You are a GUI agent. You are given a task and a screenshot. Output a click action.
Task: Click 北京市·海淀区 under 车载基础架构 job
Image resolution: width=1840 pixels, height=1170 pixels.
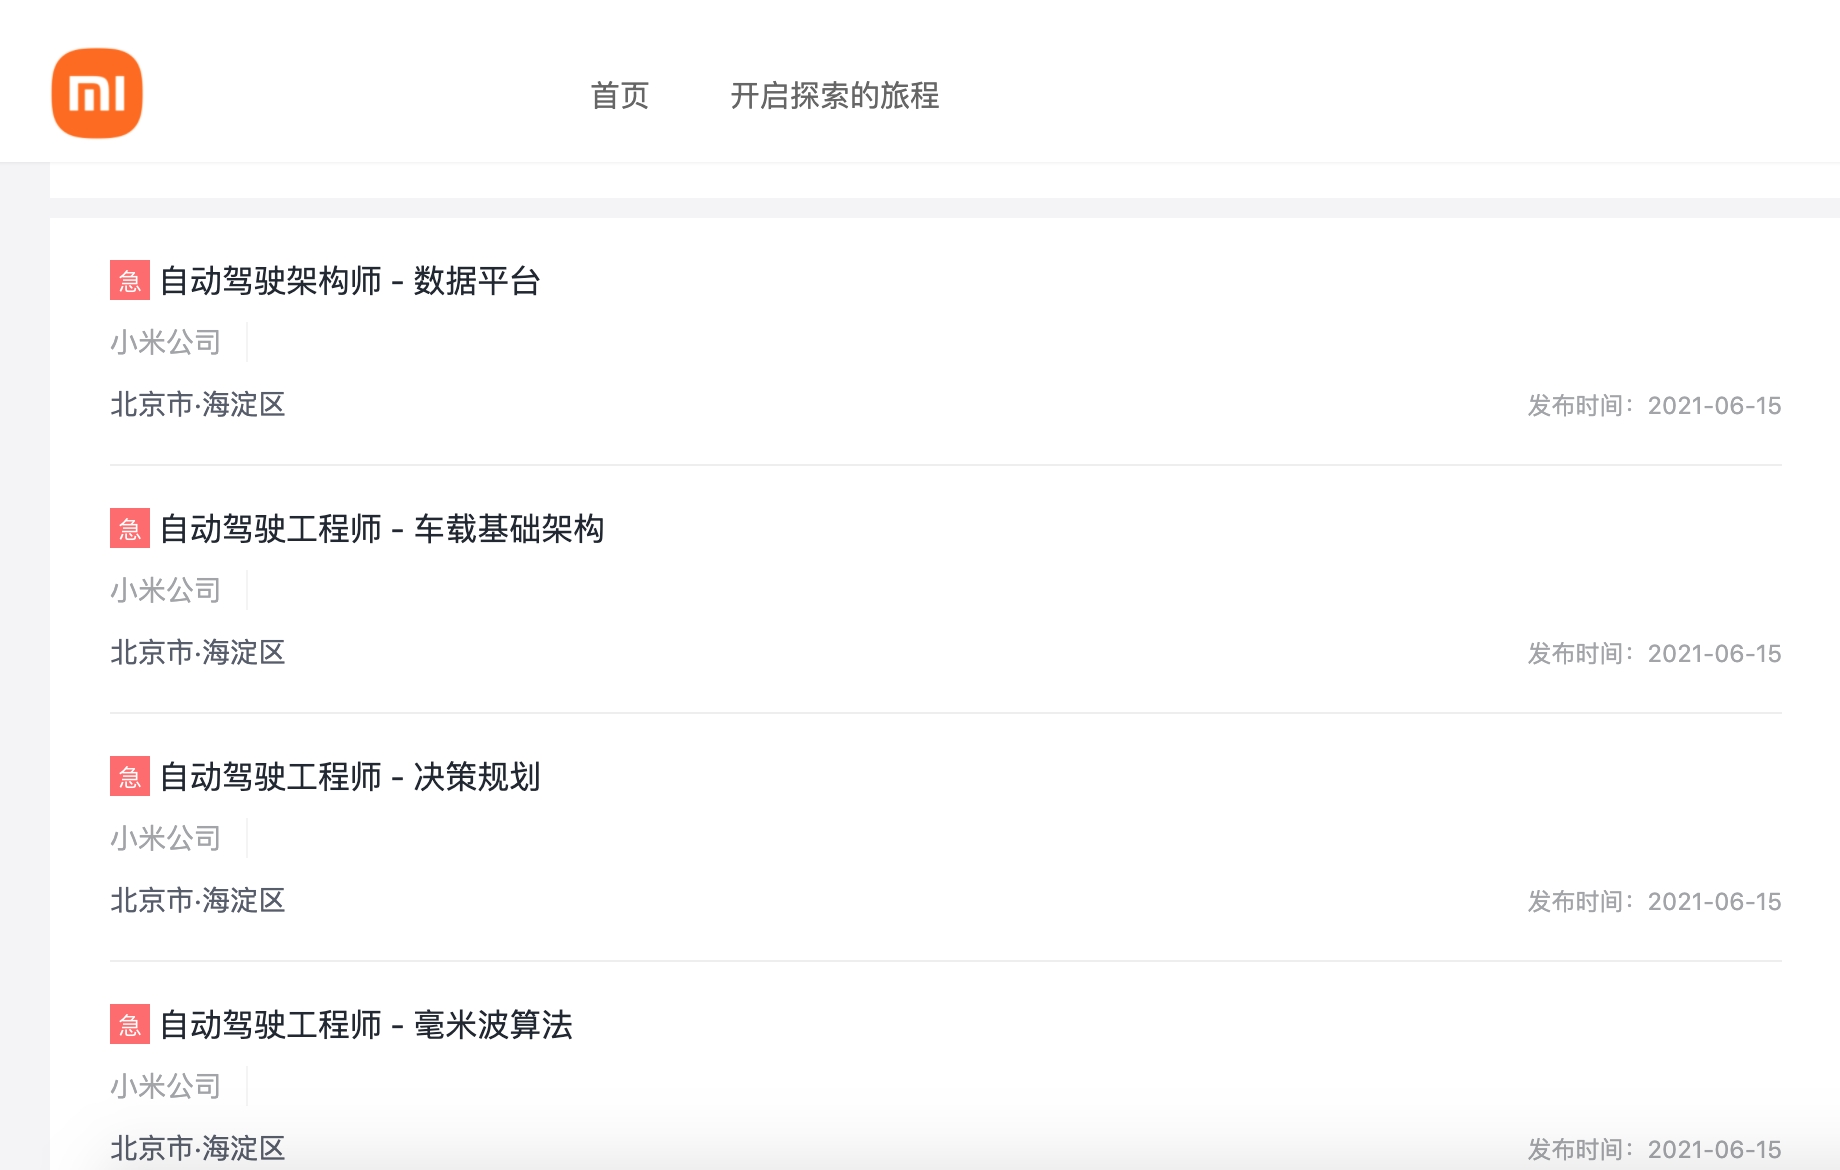(x=197, y=653)
